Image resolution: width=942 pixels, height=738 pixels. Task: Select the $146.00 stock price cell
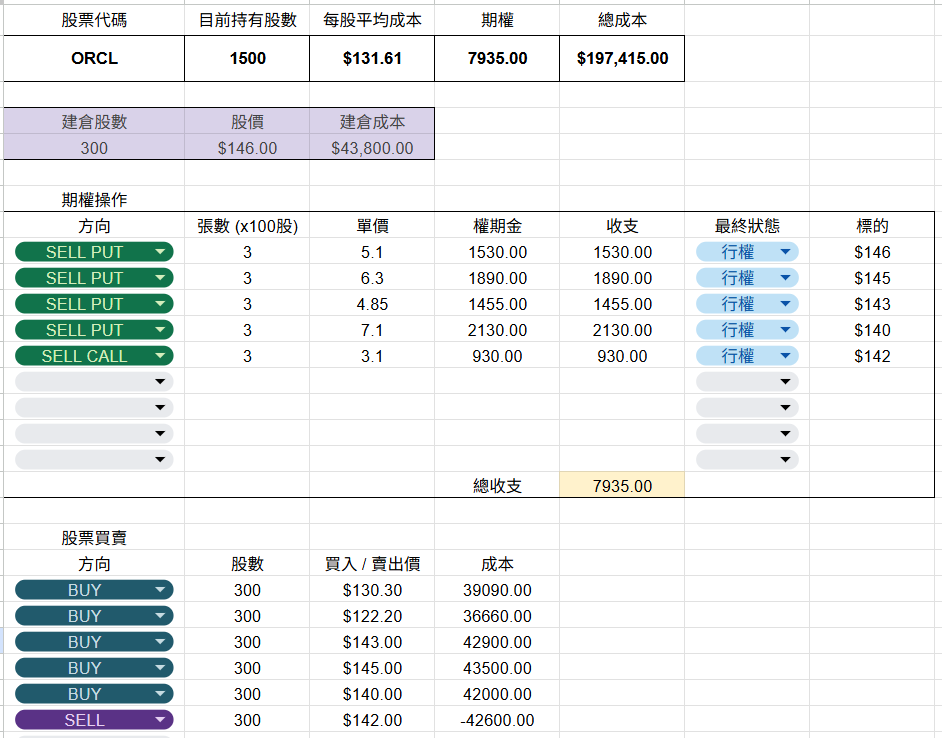247,148
